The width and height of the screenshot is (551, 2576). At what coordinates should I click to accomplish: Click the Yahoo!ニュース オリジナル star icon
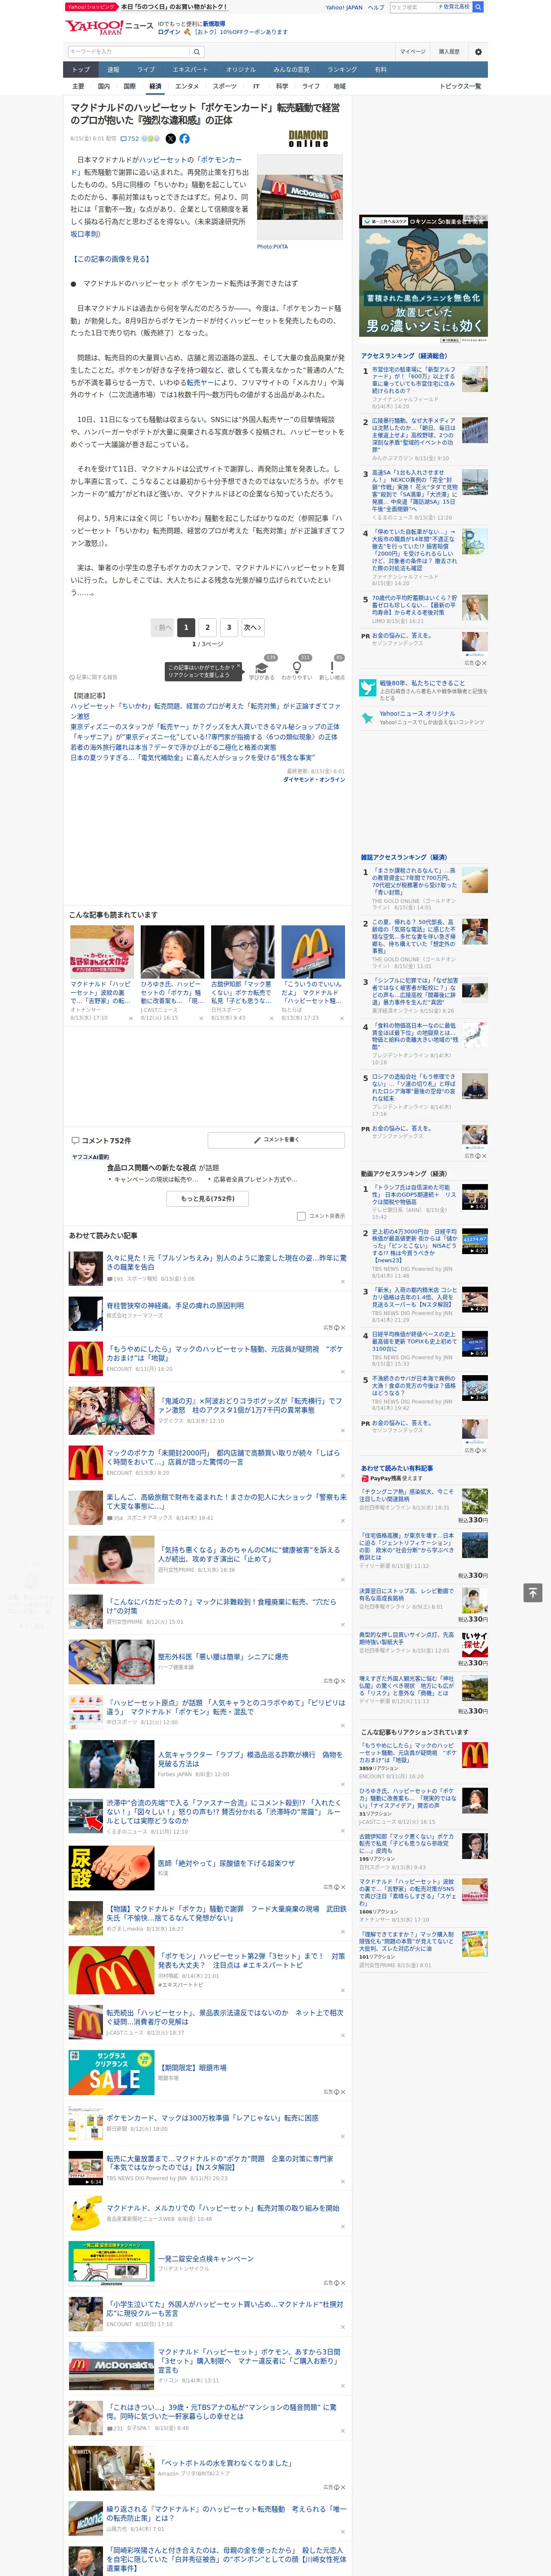click(368, 717)
